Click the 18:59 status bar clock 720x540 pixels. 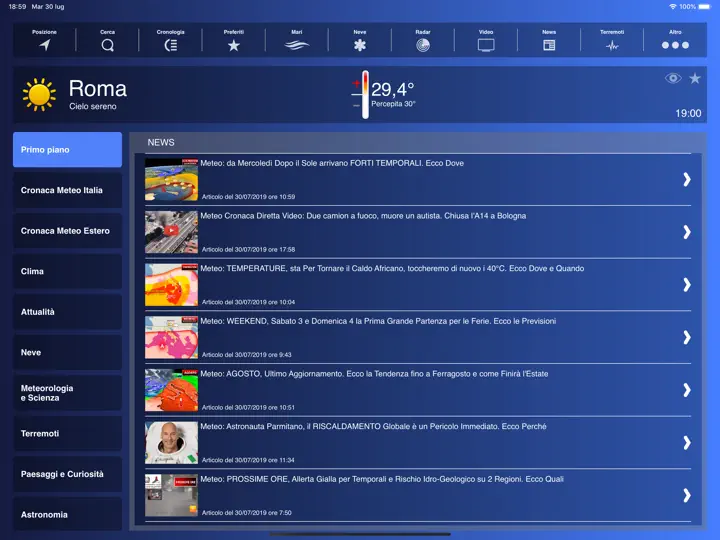(17, 6)
